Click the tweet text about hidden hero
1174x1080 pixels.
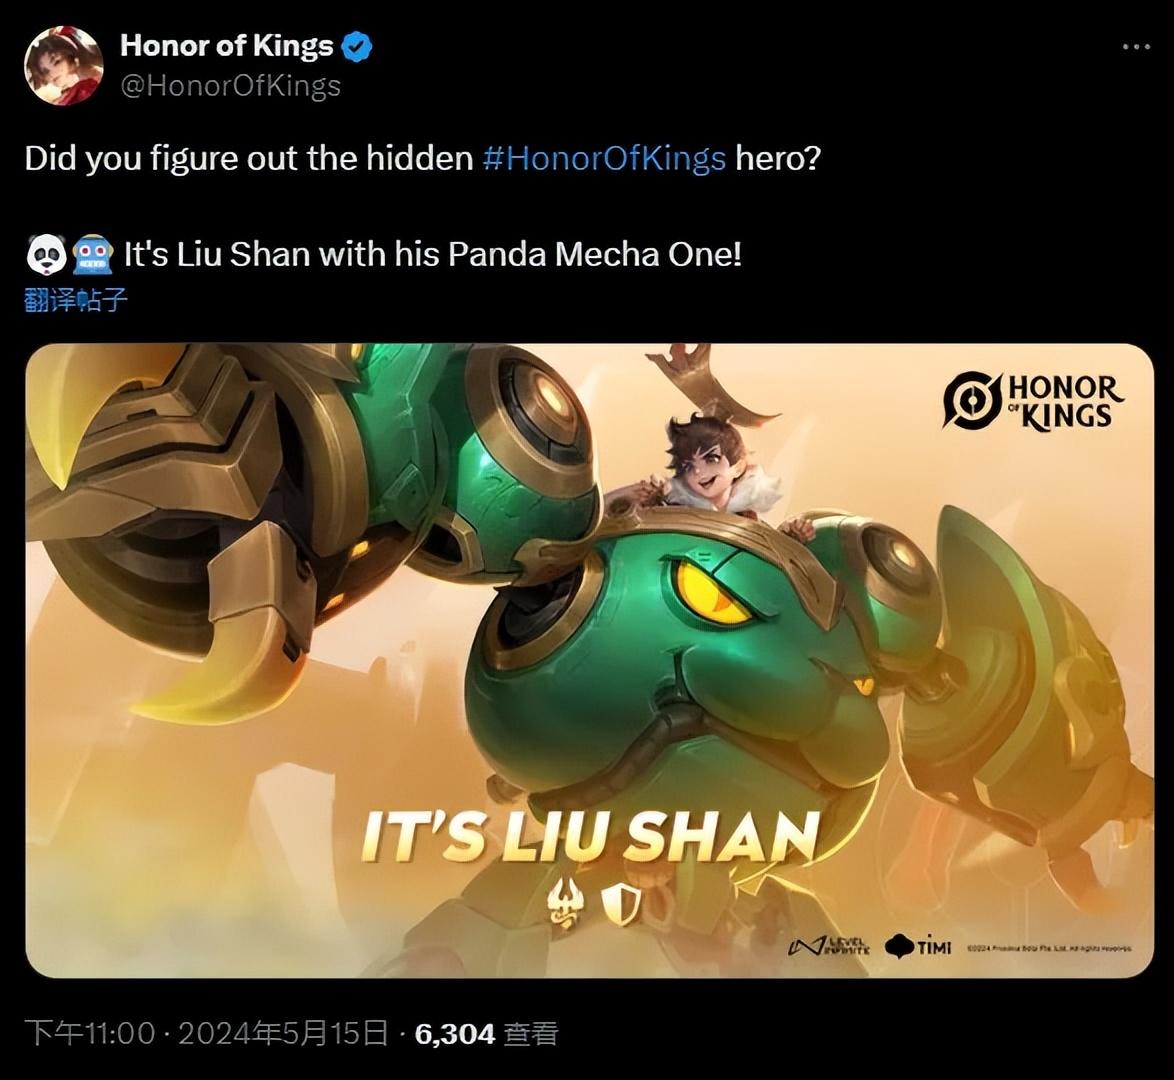(423, 158)
